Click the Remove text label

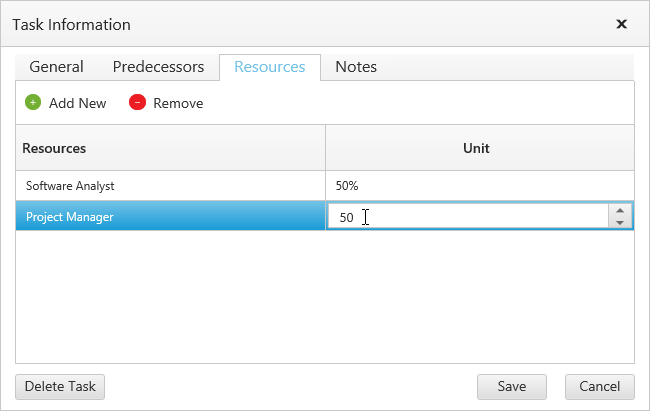point(178,103)
